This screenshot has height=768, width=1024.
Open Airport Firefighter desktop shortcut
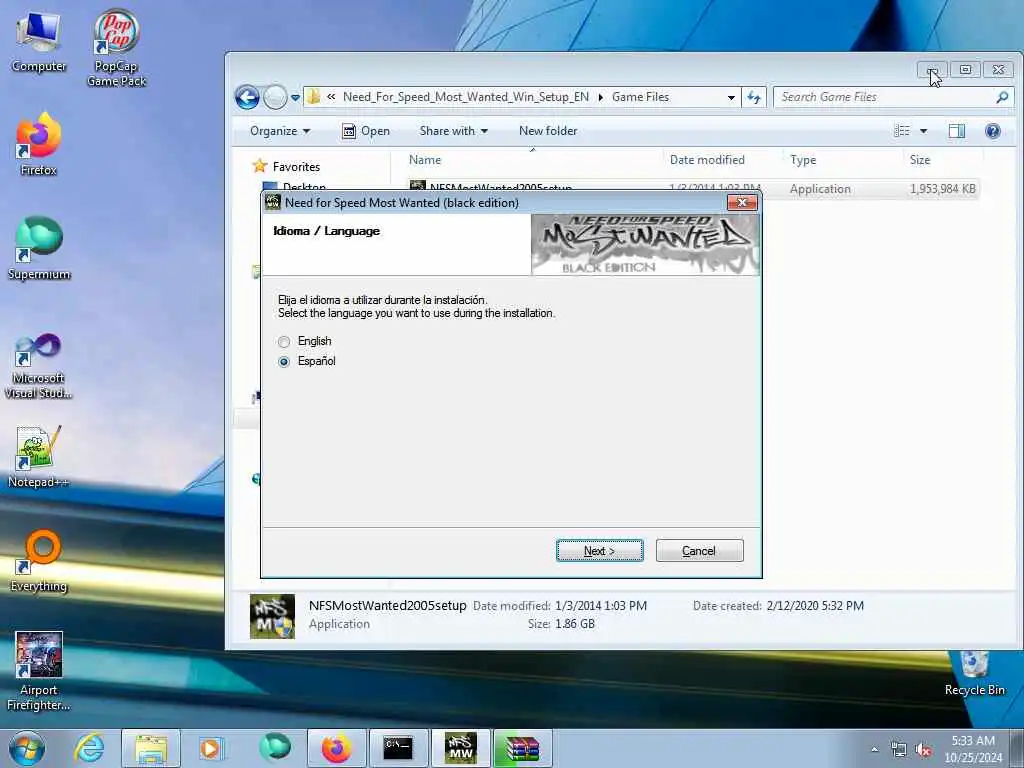tap(39, 671)
